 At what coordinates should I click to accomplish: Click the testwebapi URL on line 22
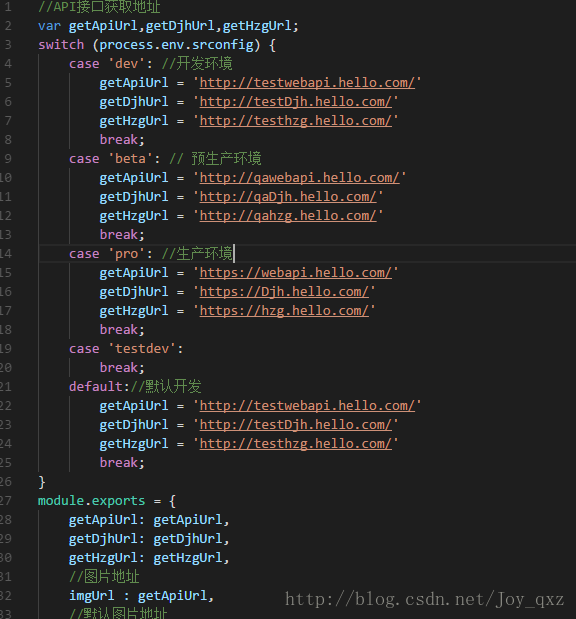307,406
